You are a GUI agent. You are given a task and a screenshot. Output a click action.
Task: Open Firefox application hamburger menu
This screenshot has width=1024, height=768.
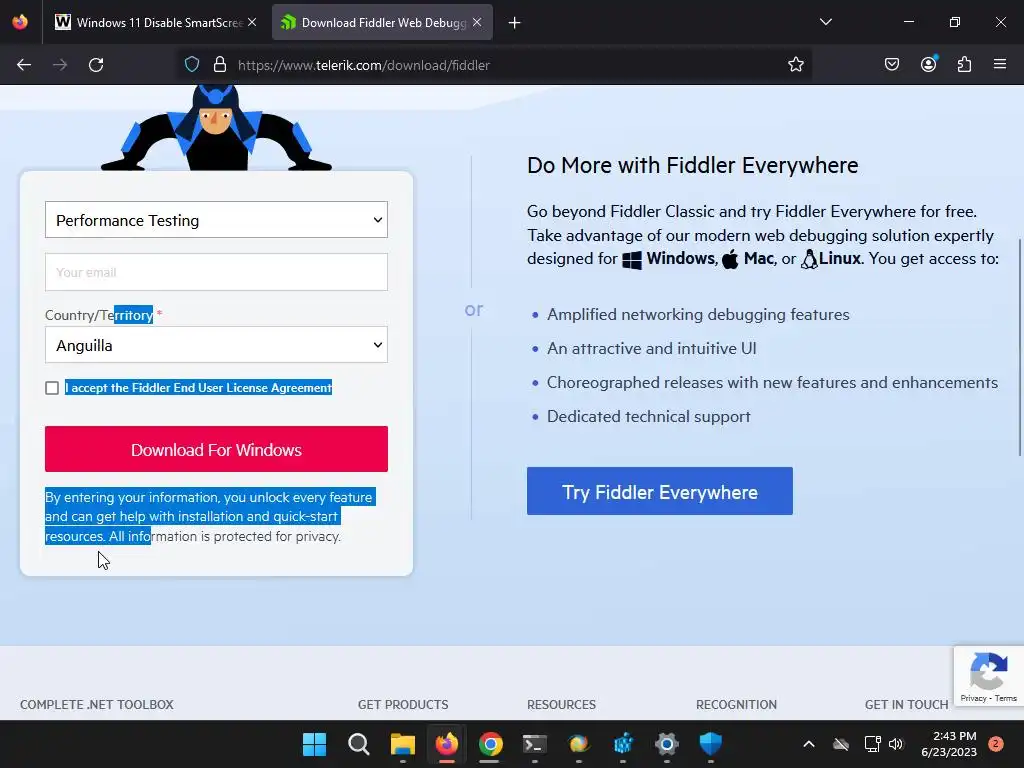pyautogui.click(x=1000, y=65)
